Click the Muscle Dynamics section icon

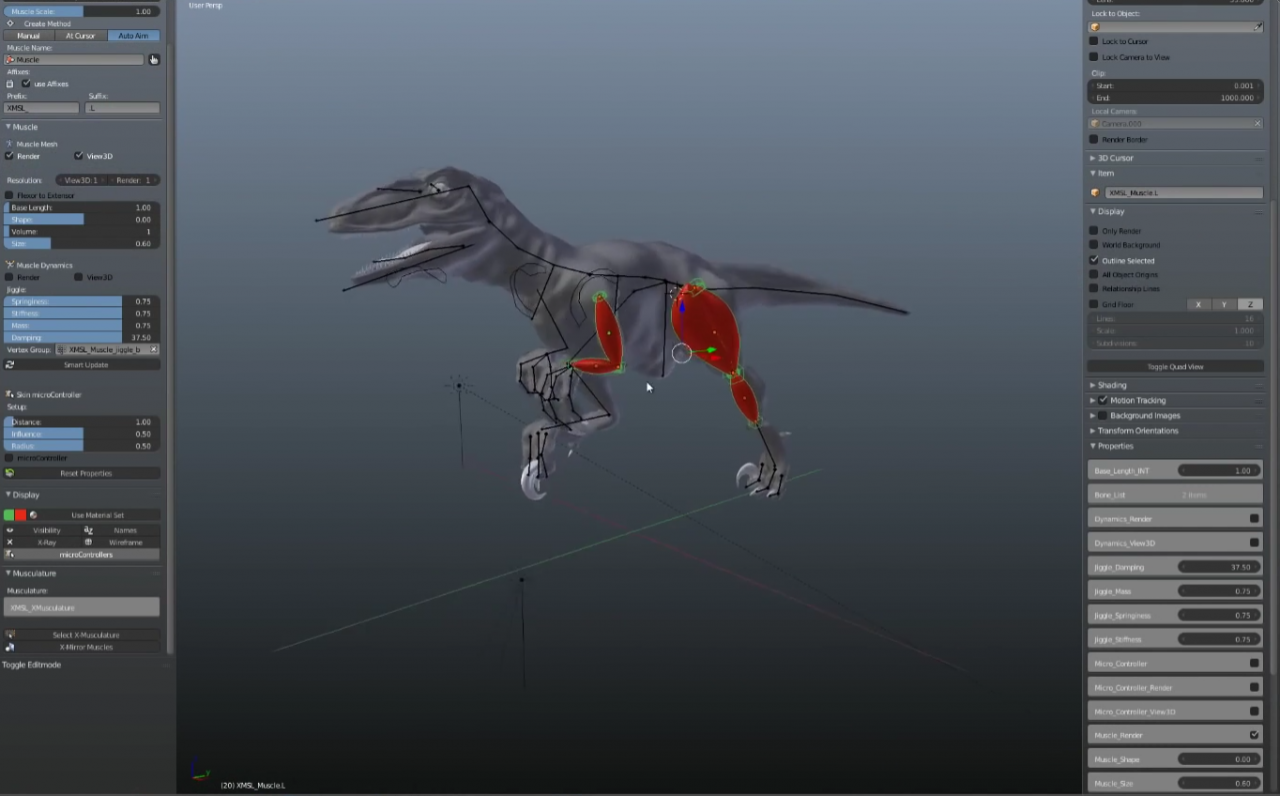point(10,265)
